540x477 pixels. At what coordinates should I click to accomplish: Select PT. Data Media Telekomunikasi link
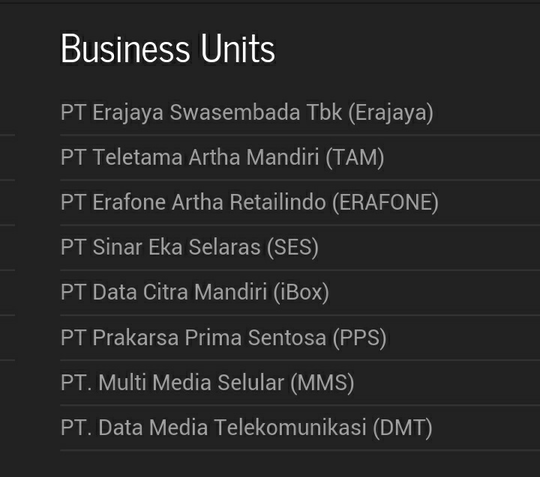click(x=247, y=427)
